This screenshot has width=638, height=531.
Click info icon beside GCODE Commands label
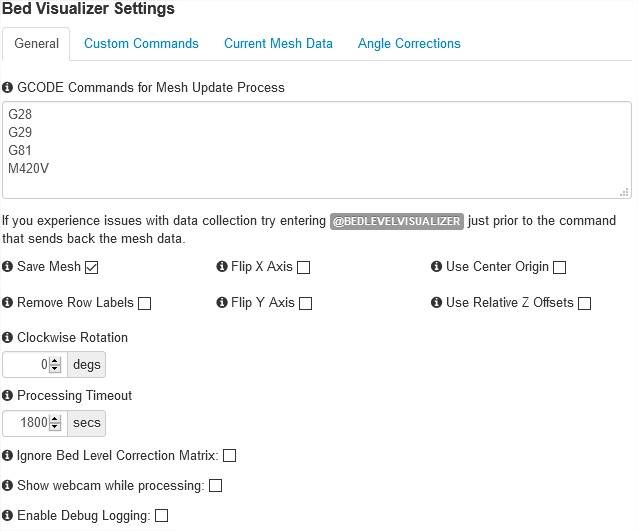pos(8,88)
